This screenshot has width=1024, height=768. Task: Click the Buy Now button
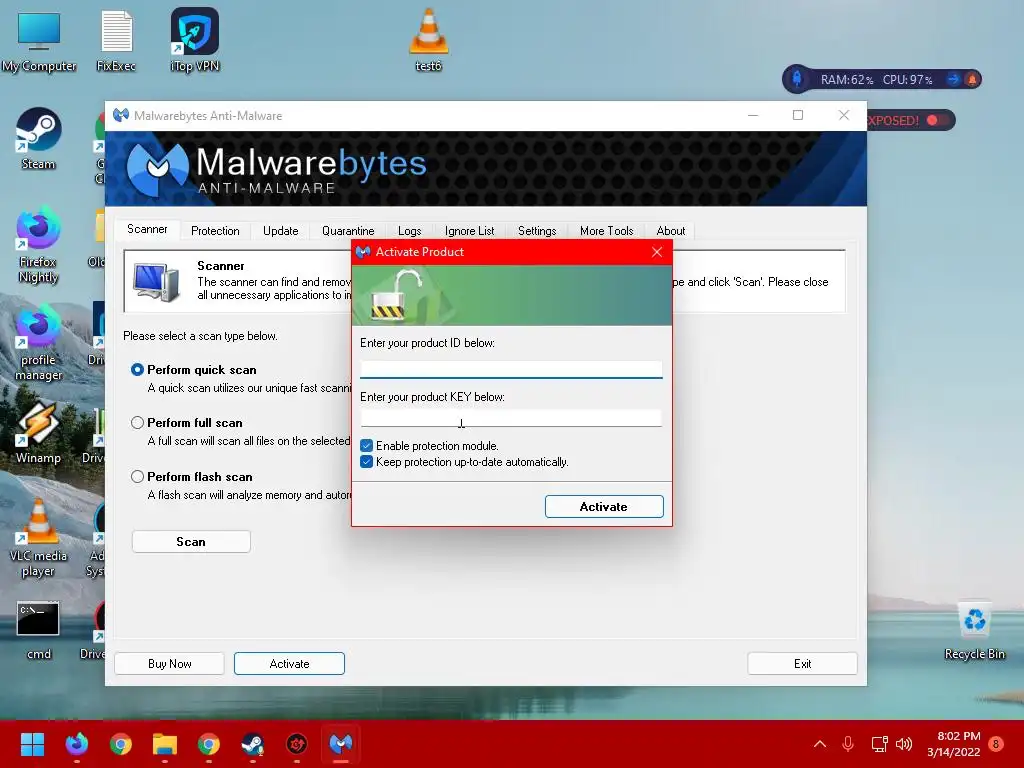pyautogui.click(x=169, y=664)
